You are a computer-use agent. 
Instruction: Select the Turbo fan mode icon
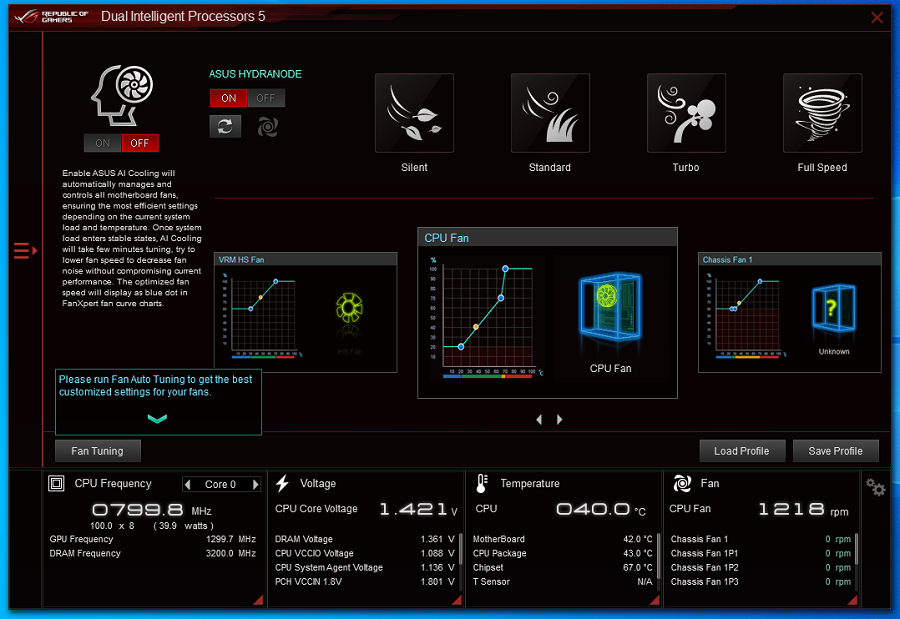coord(686,113)
